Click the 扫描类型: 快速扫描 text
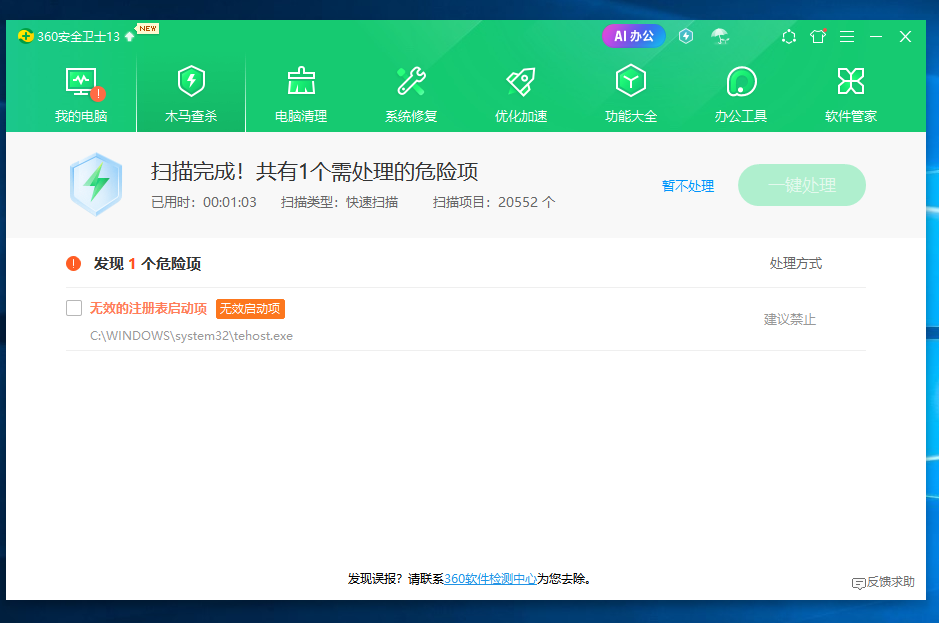The image size is (939, 623). tap(340, 202)
